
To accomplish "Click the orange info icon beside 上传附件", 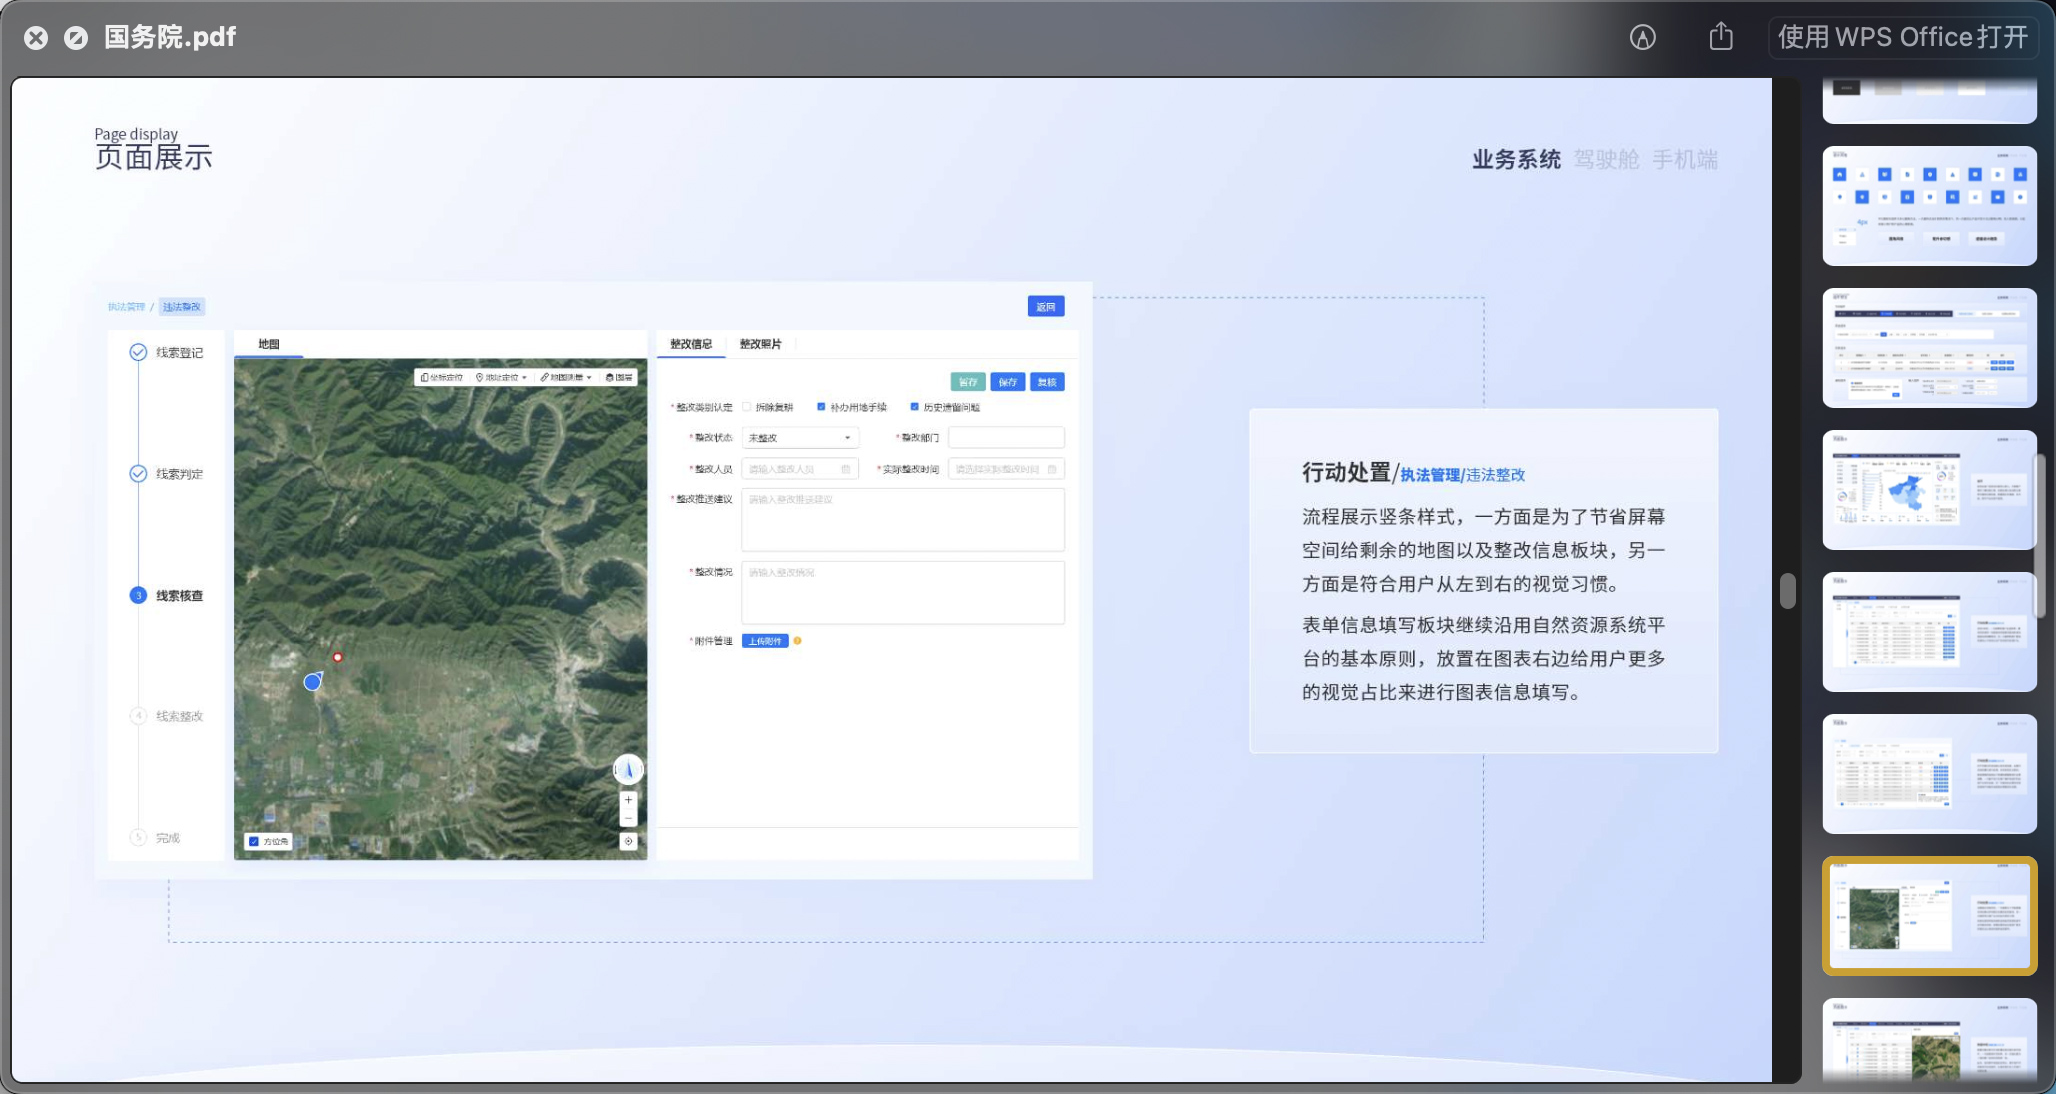I will tap(797, 641).
